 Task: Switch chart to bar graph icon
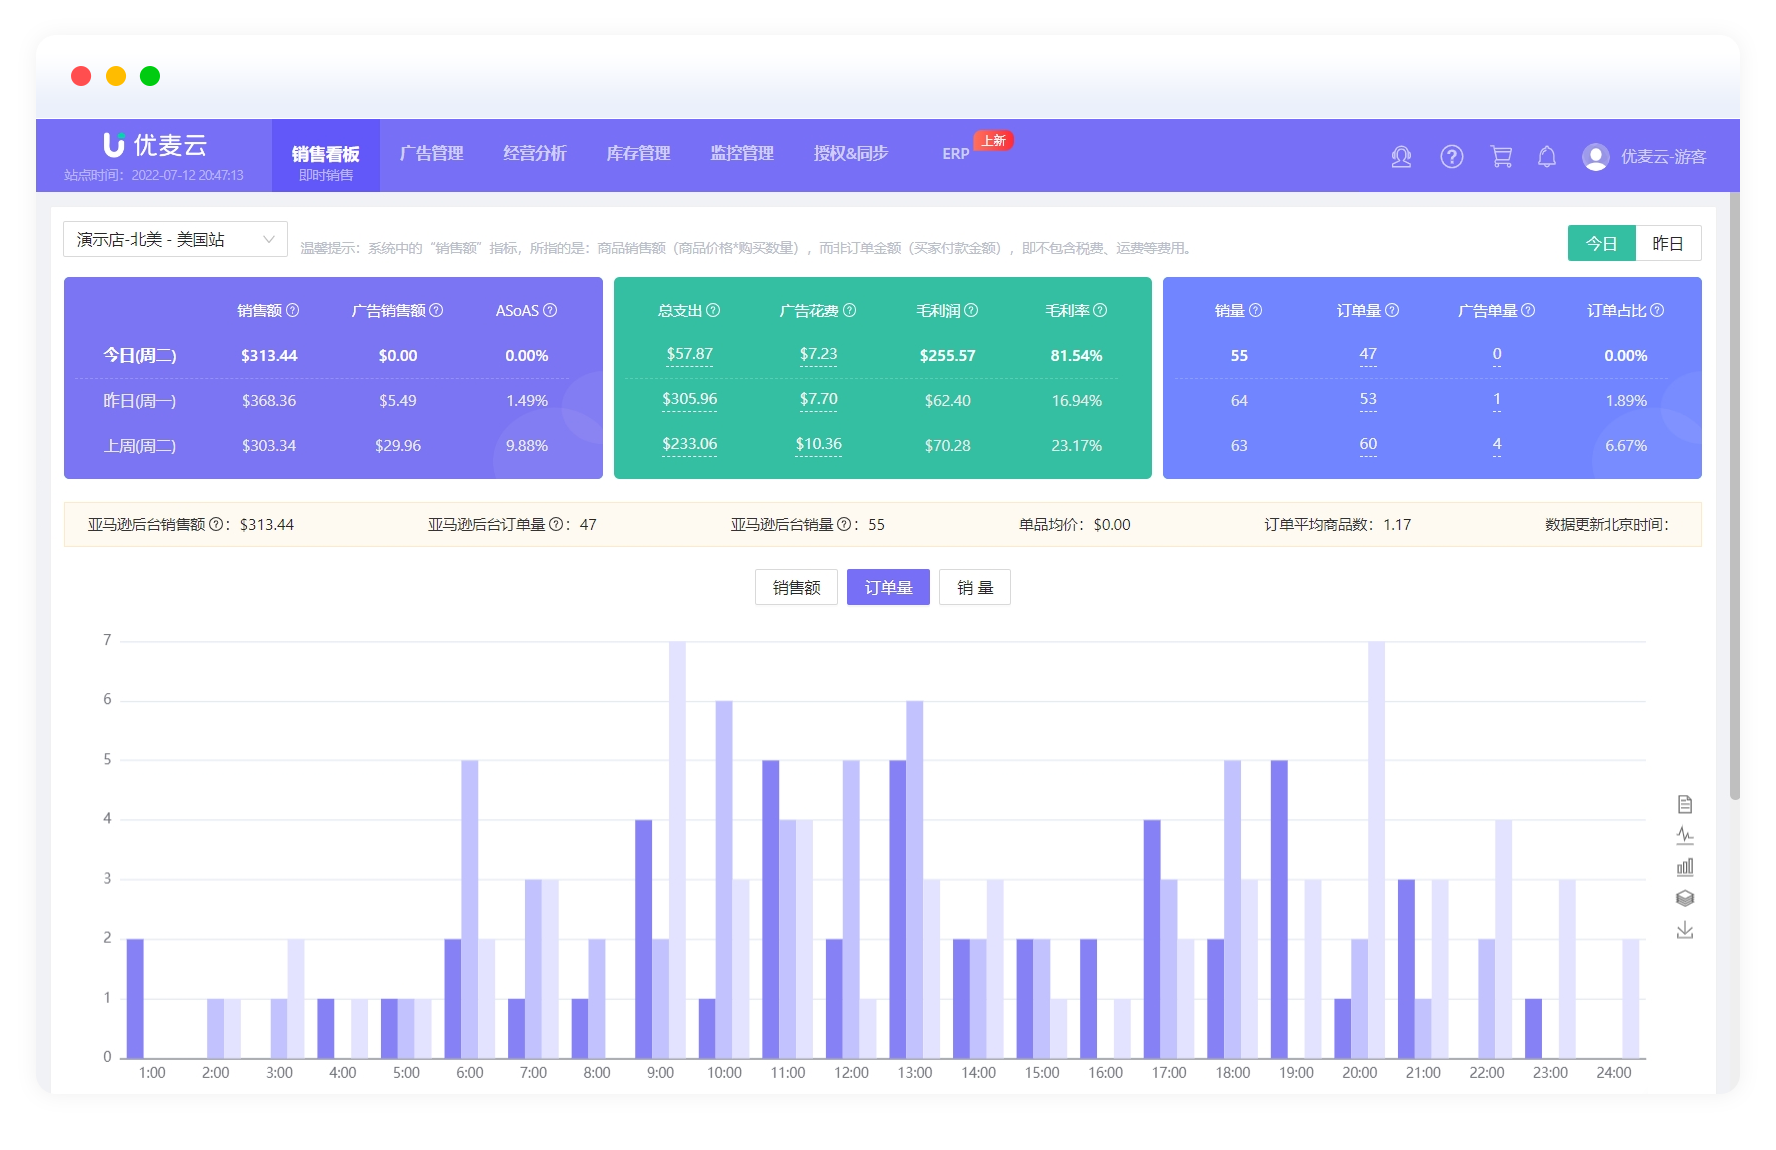[x=1684, y=867]
